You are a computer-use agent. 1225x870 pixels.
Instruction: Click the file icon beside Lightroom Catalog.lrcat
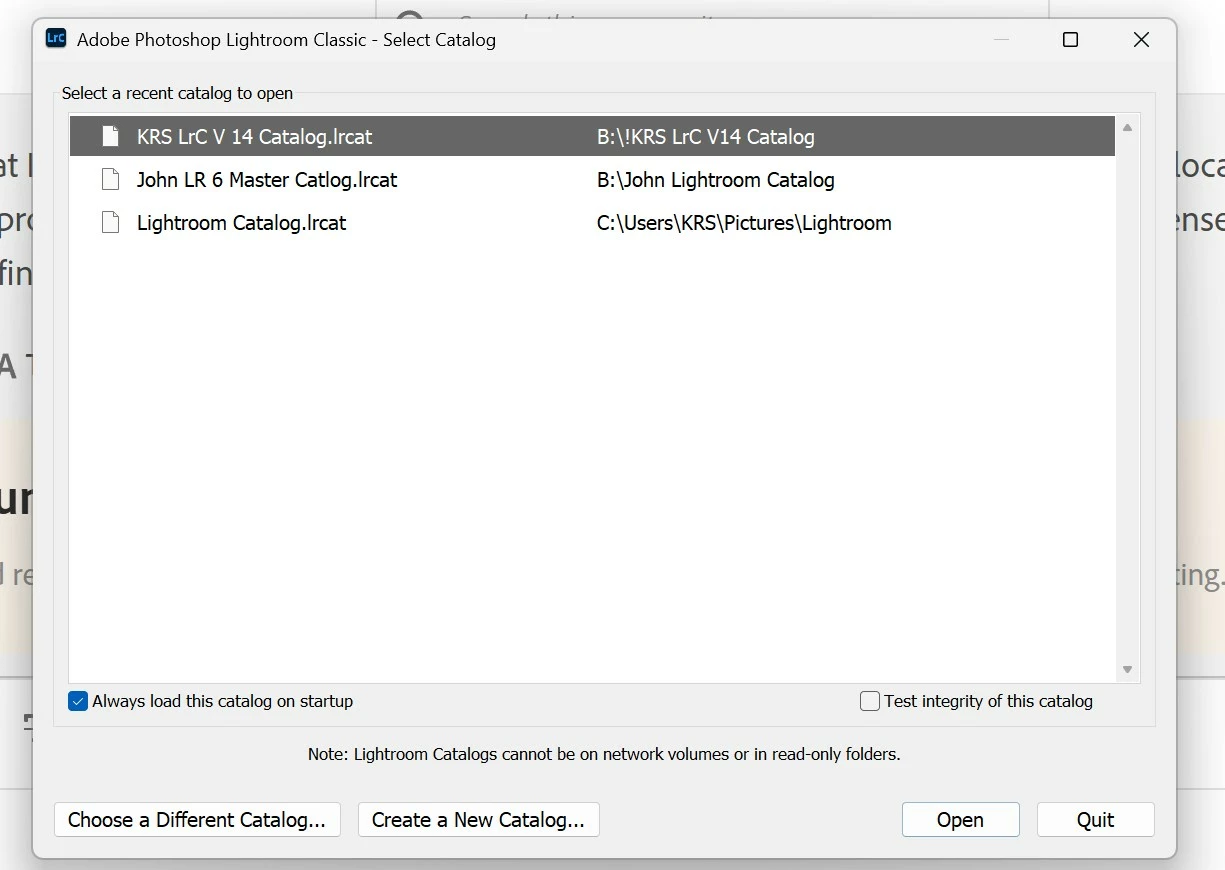[111, 223]
